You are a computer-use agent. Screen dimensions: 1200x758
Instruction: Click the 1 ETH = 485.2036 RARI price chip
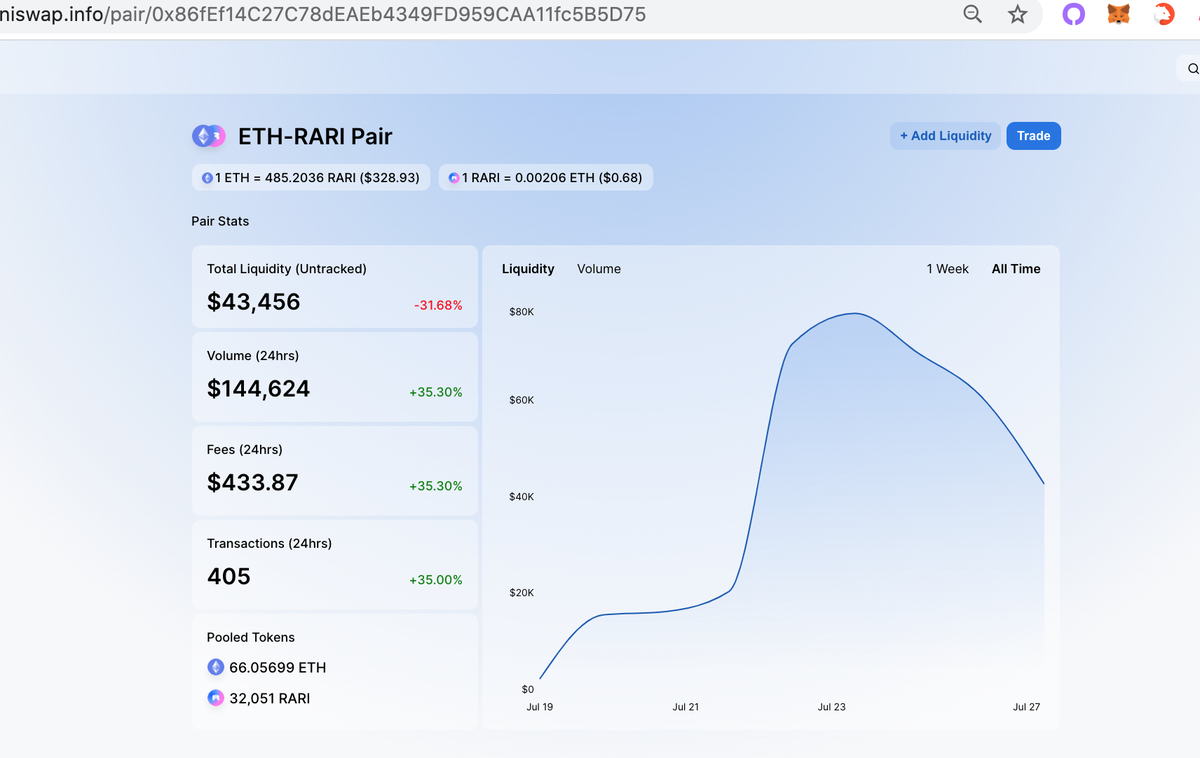point(311,178)
